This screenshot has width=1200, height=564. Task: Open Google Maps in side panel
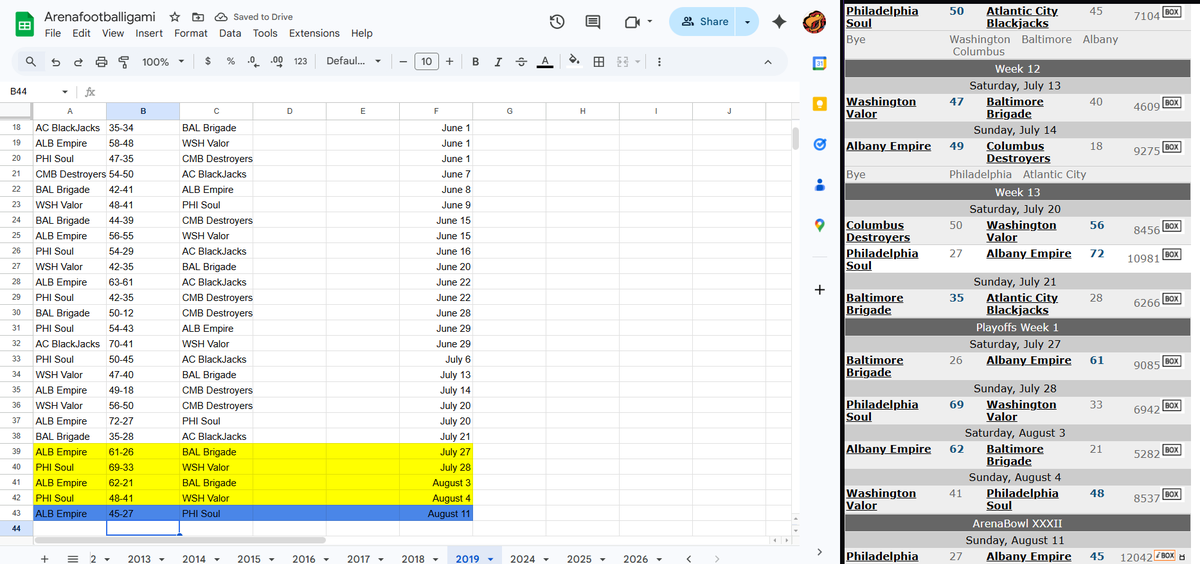coord(818,226)
